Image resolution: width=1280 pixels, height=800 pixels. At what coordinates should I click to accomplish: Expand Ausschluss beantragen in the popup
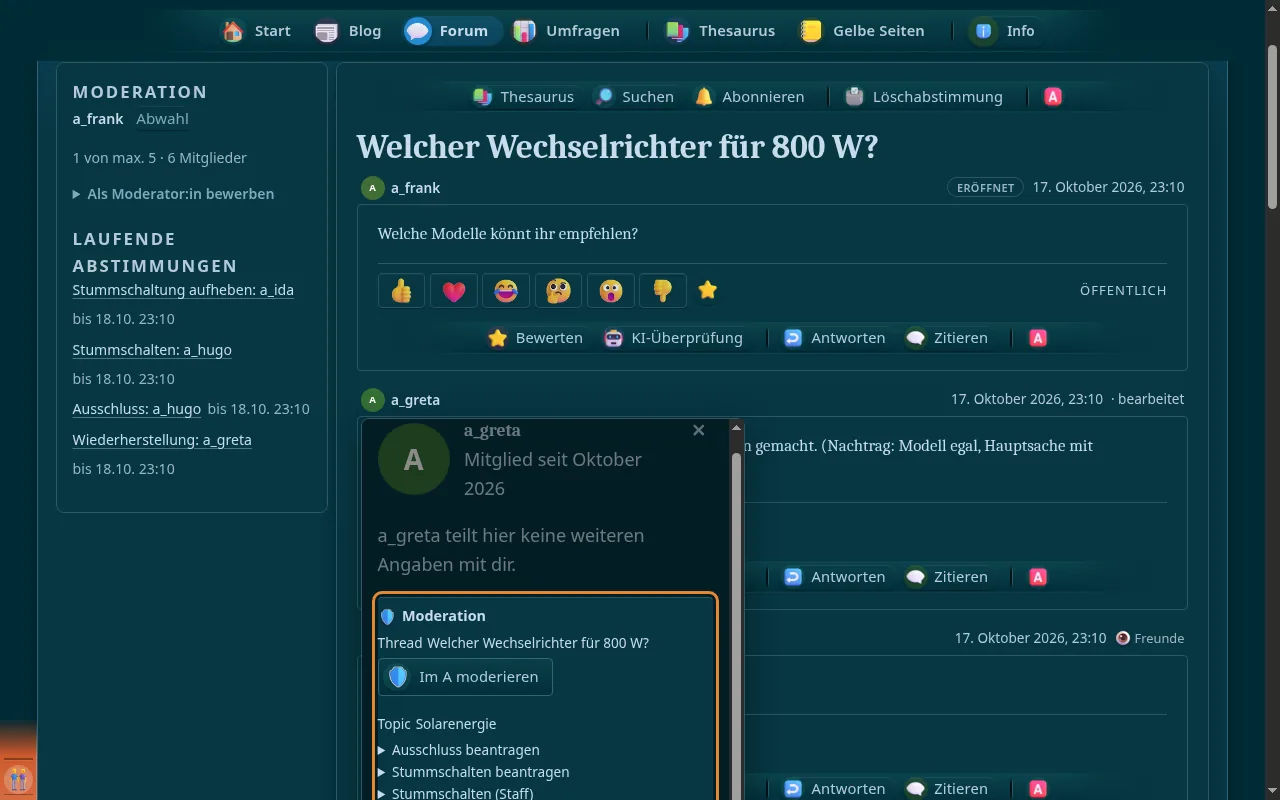pyautogui.click(x=459, y=750)
